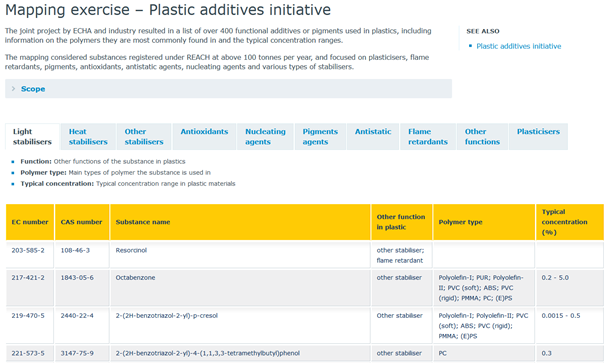
Task: Switch to the Plasticisers tab
Action: click(538, 137)
